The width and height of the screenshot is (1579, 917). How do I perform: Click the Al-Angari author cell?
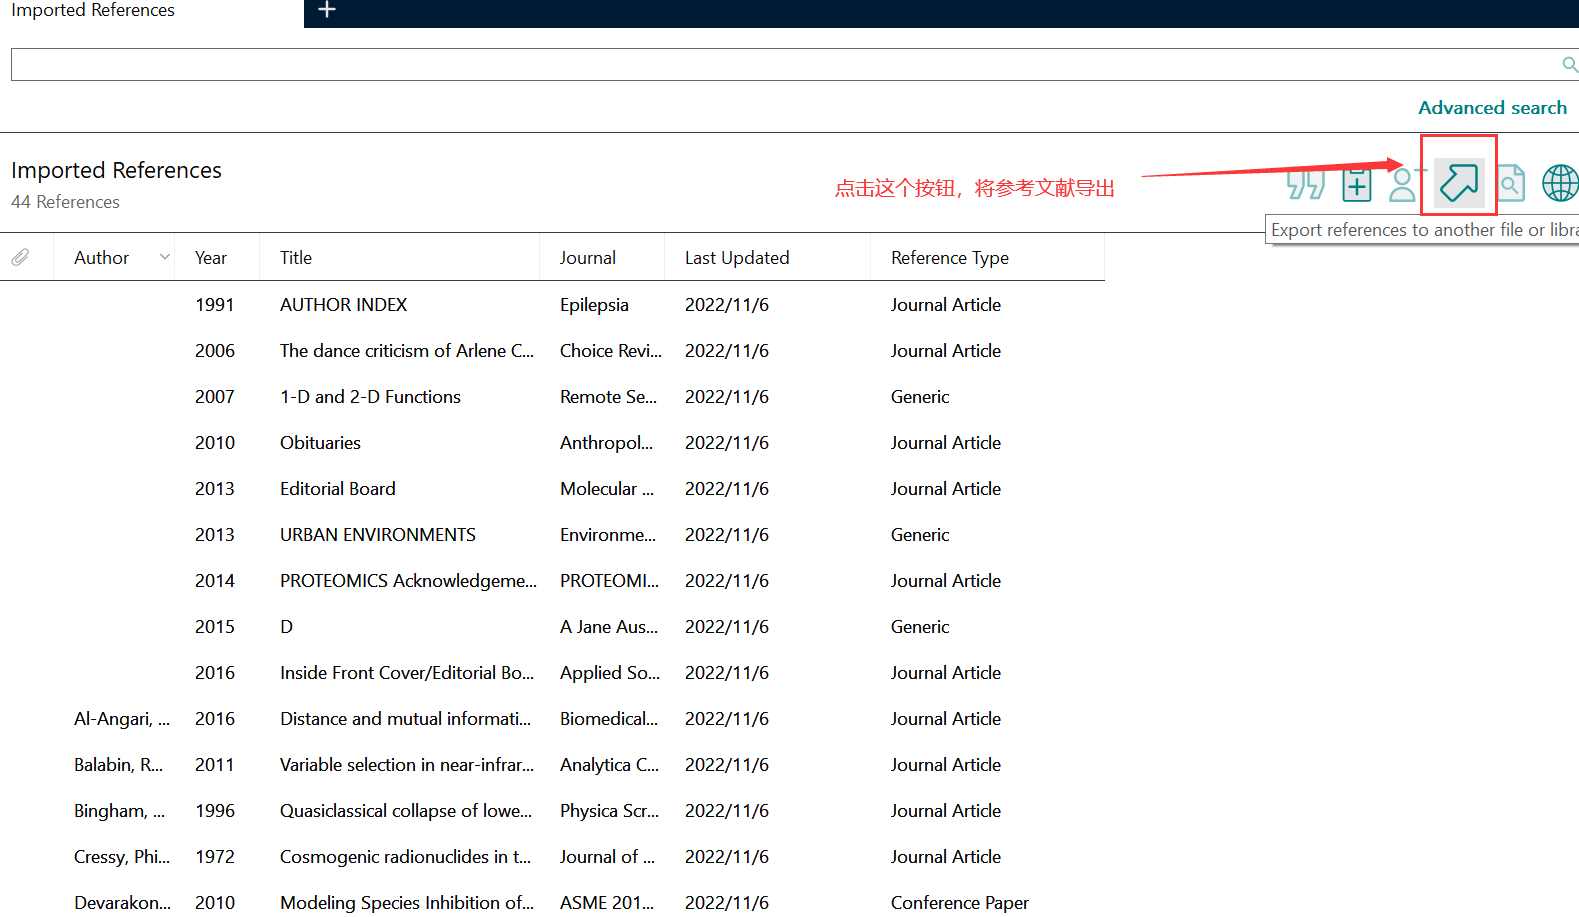click(122, 719)
